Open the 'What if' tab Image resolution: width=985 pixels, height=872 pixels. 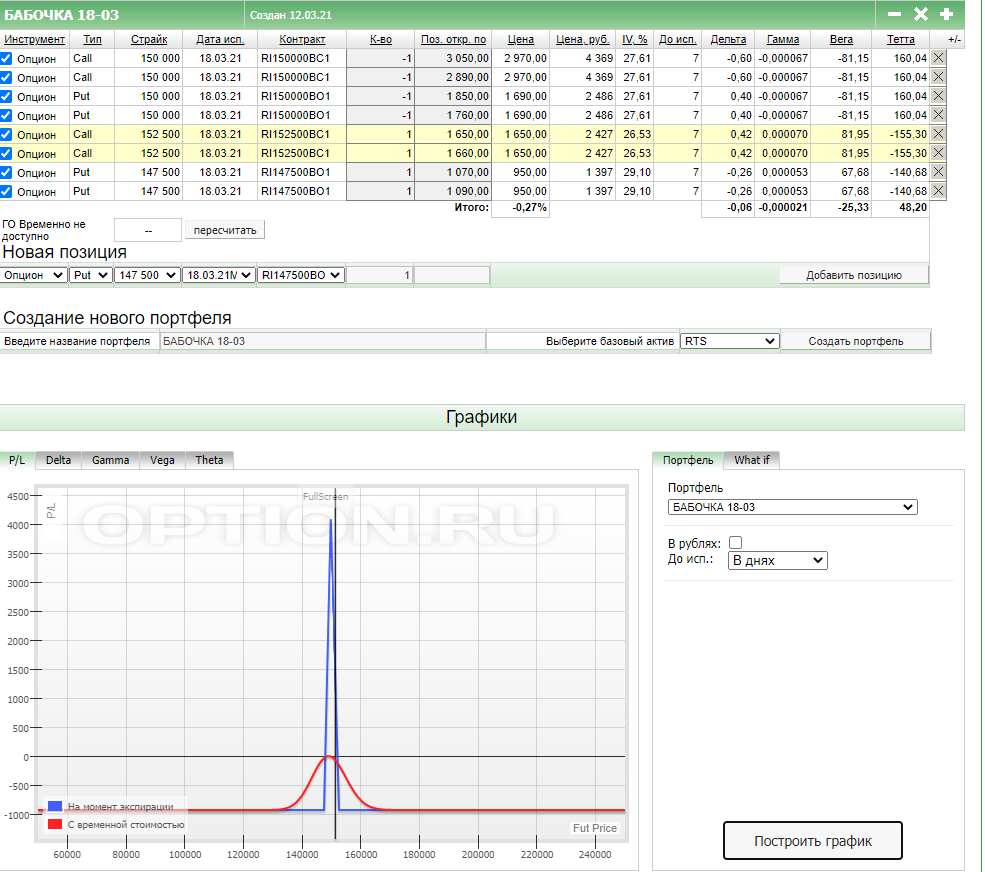click(x=752, y=460)
